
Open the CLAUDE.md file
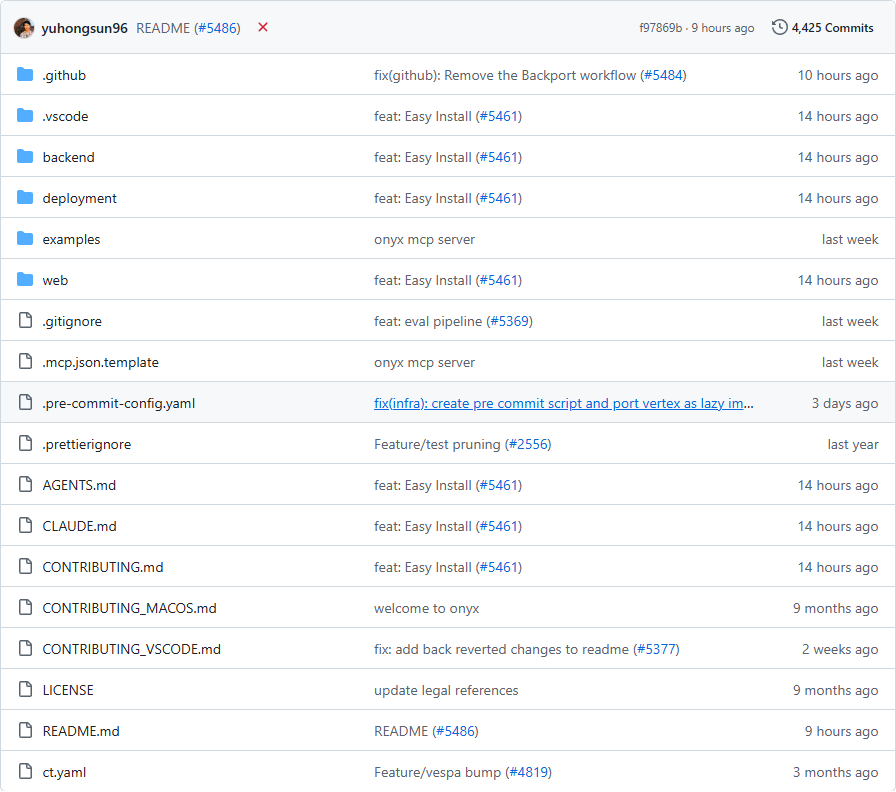[x=79, y=526]
